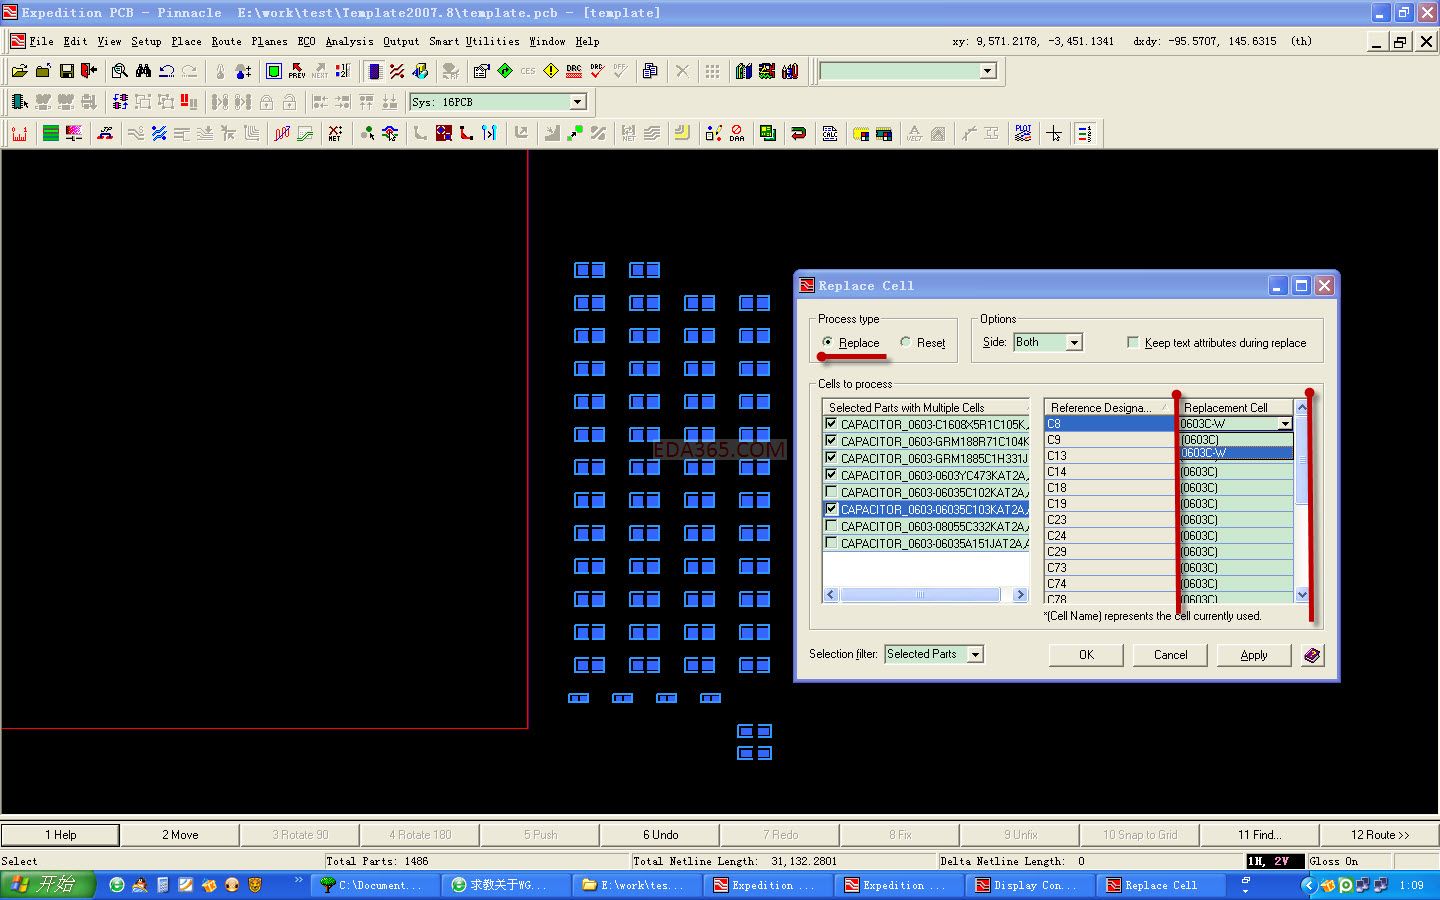Image resolution: width=1440 pixels, height=900 pixels.
Task: Select the Reset process type radio button
Action: (905, 342)
